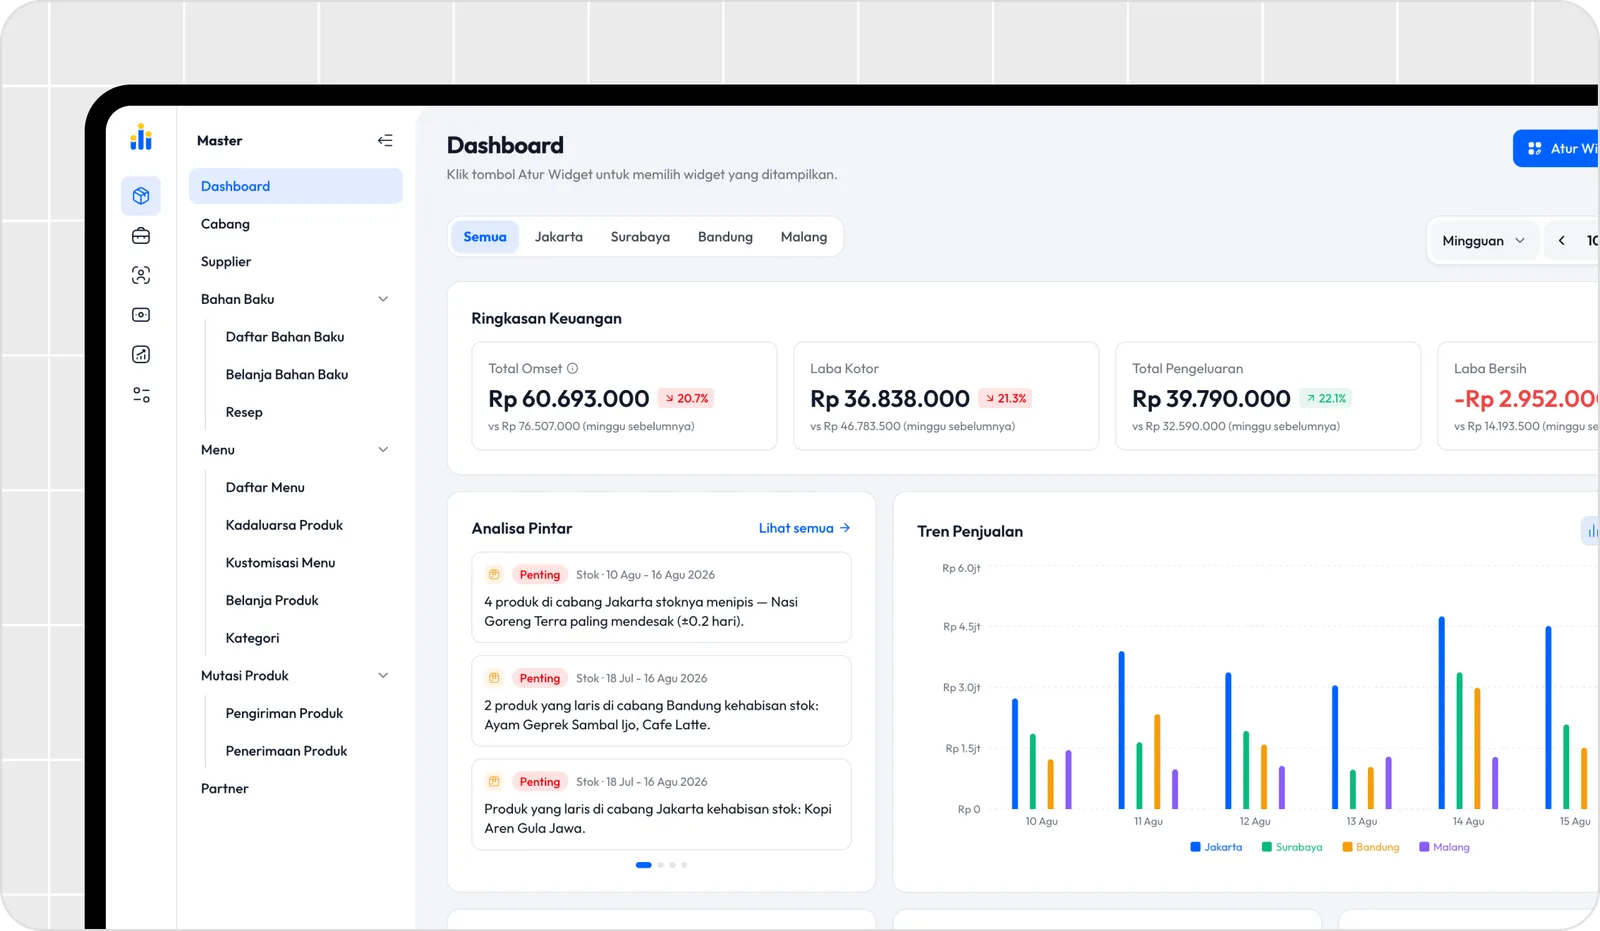
Task: Click the Jakarta blue bar for 14 Agu
Action: (1442, 713)
